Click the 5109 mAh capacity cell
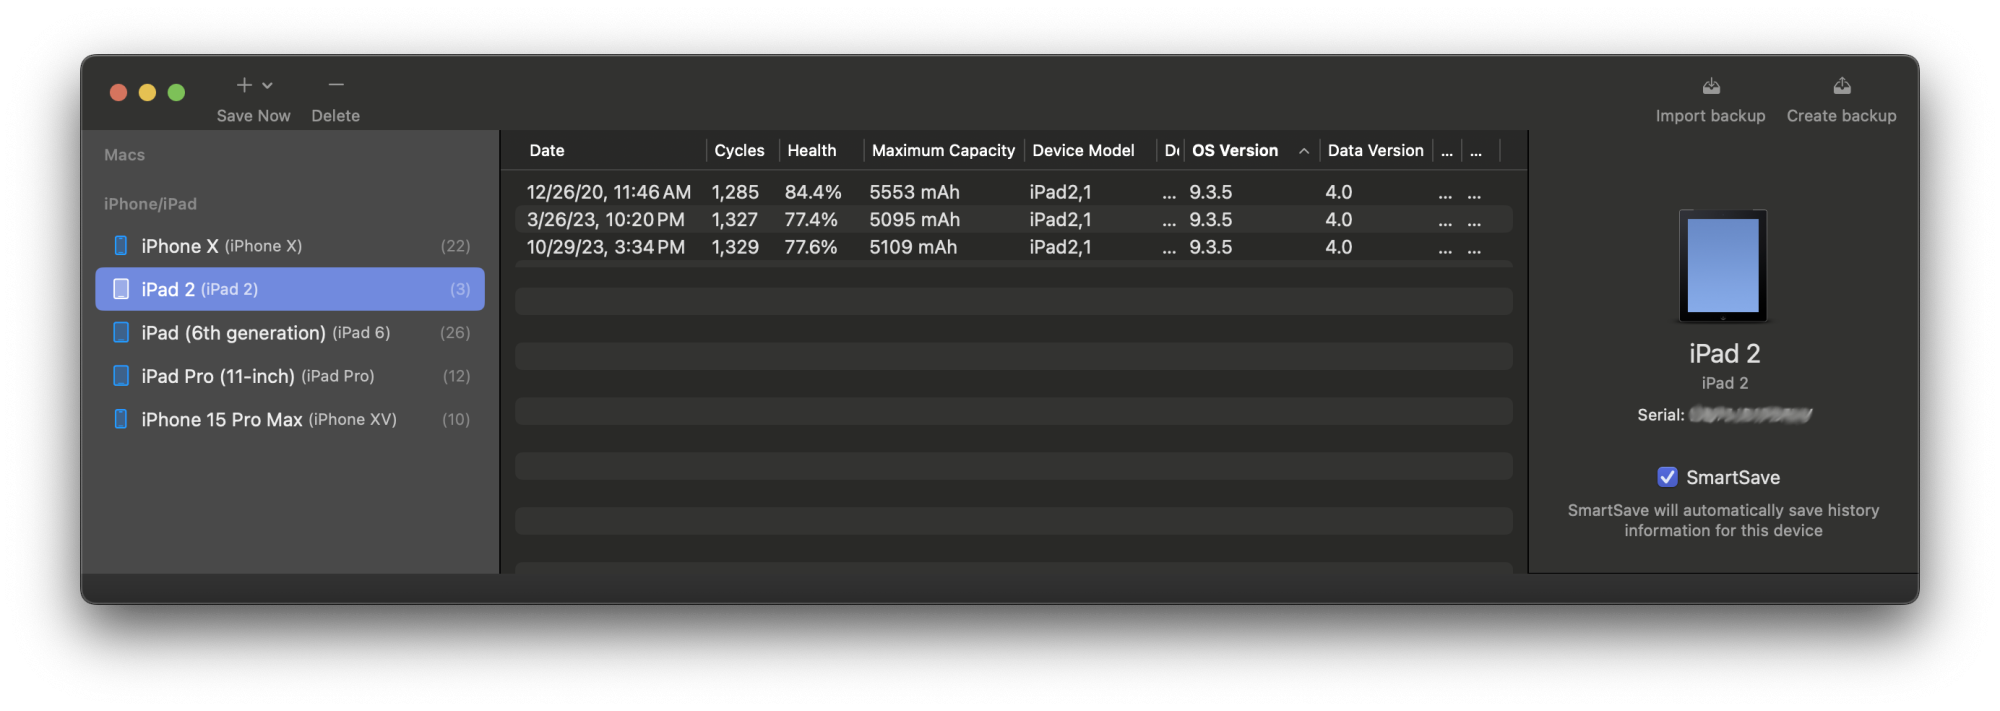 click(913, 247)
